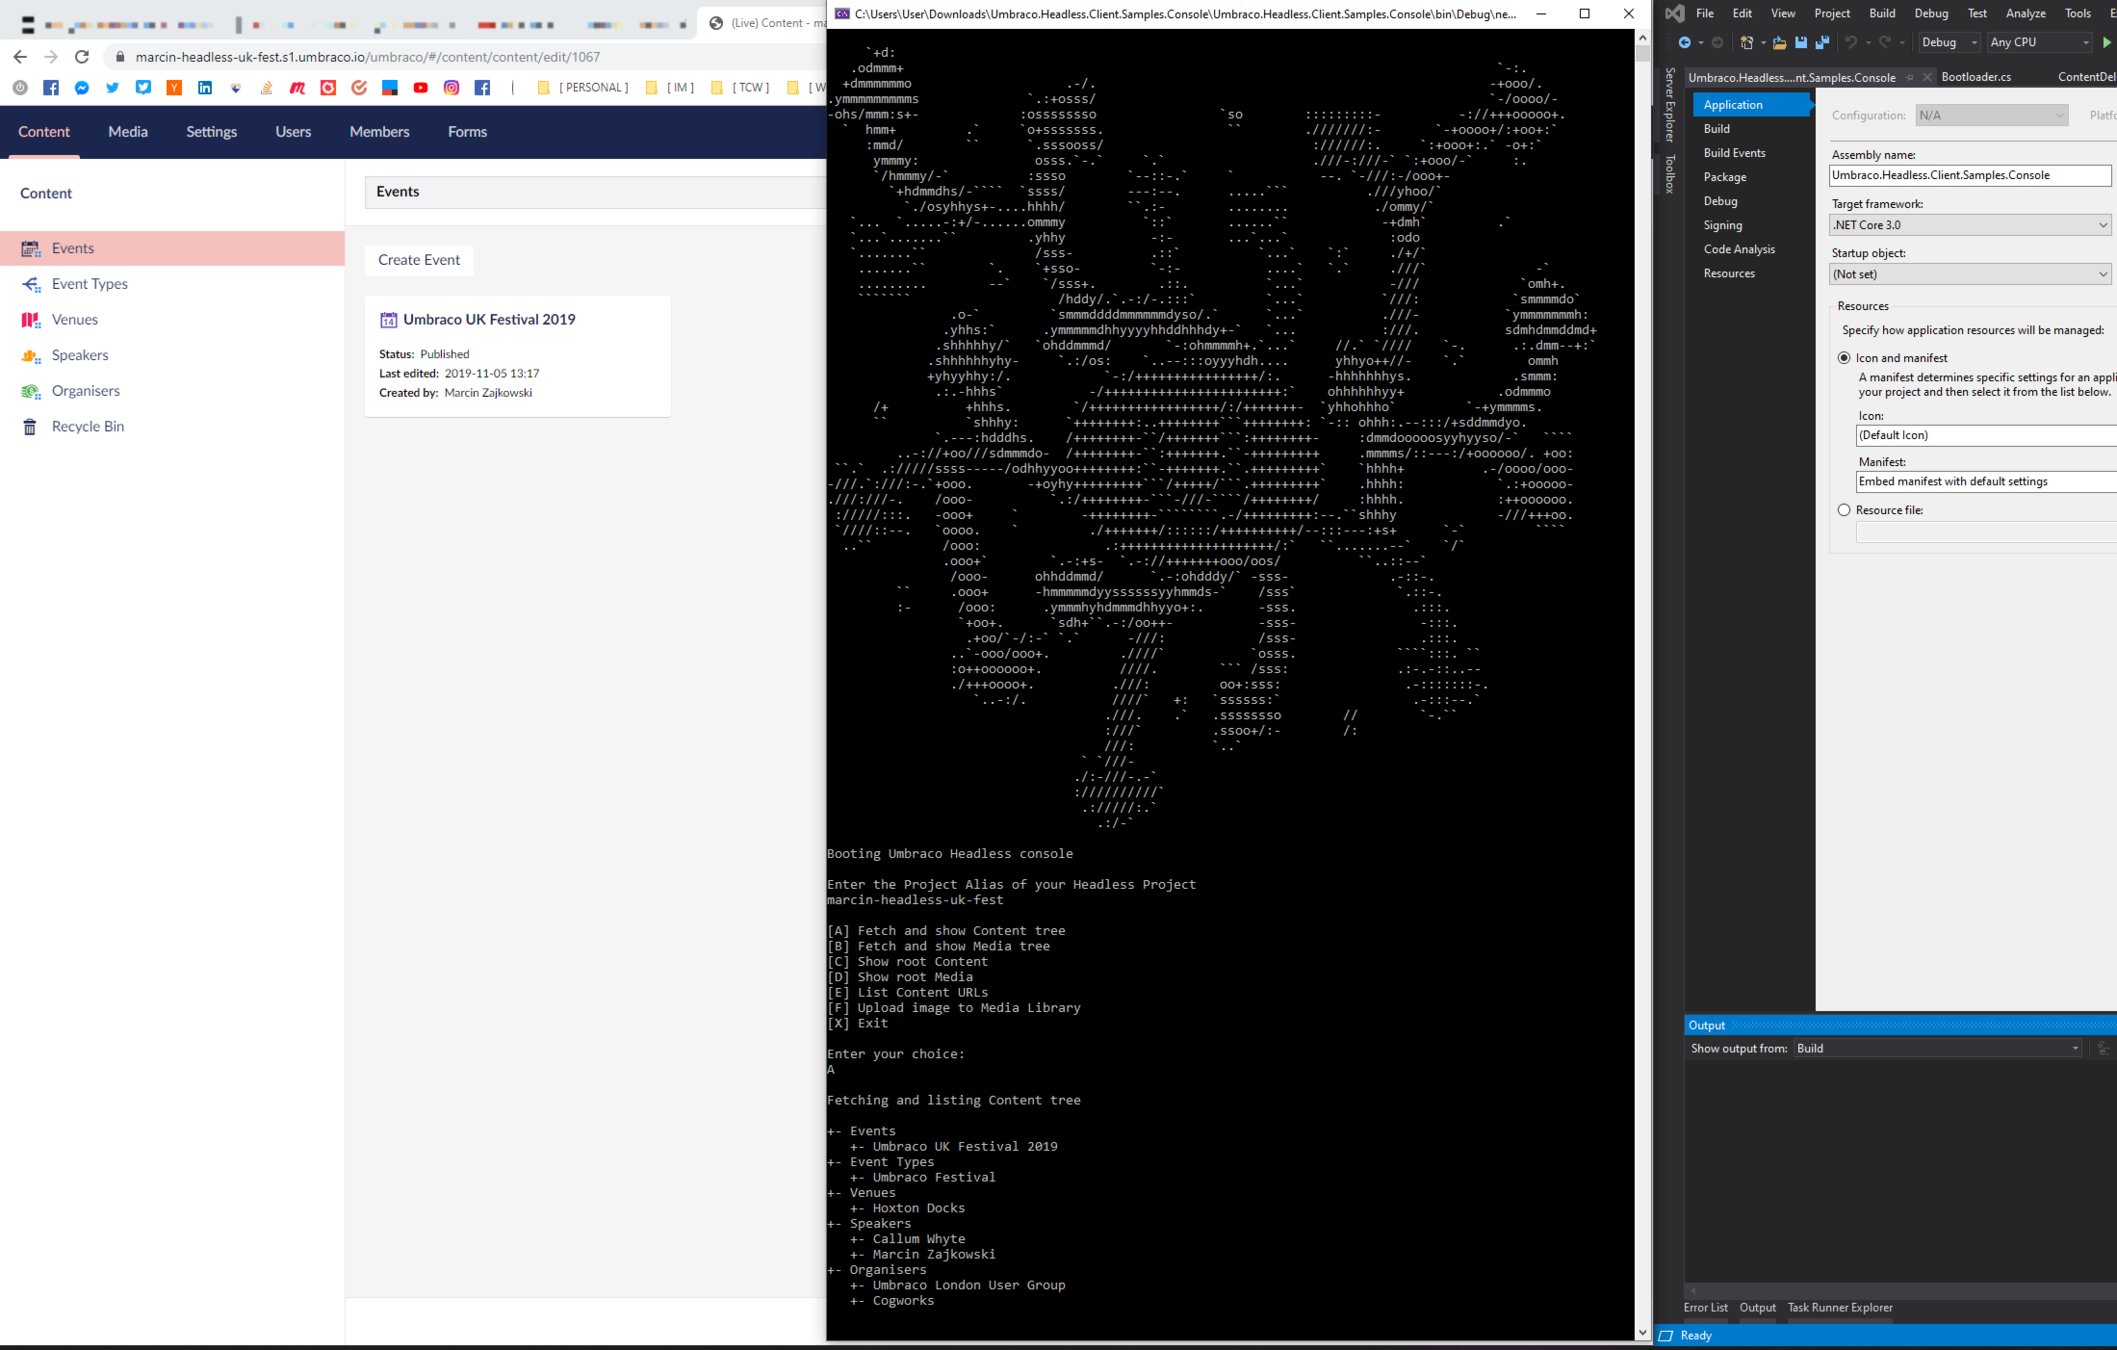Click the Create Event button
2117x1350 pixels.
[419, 260]
